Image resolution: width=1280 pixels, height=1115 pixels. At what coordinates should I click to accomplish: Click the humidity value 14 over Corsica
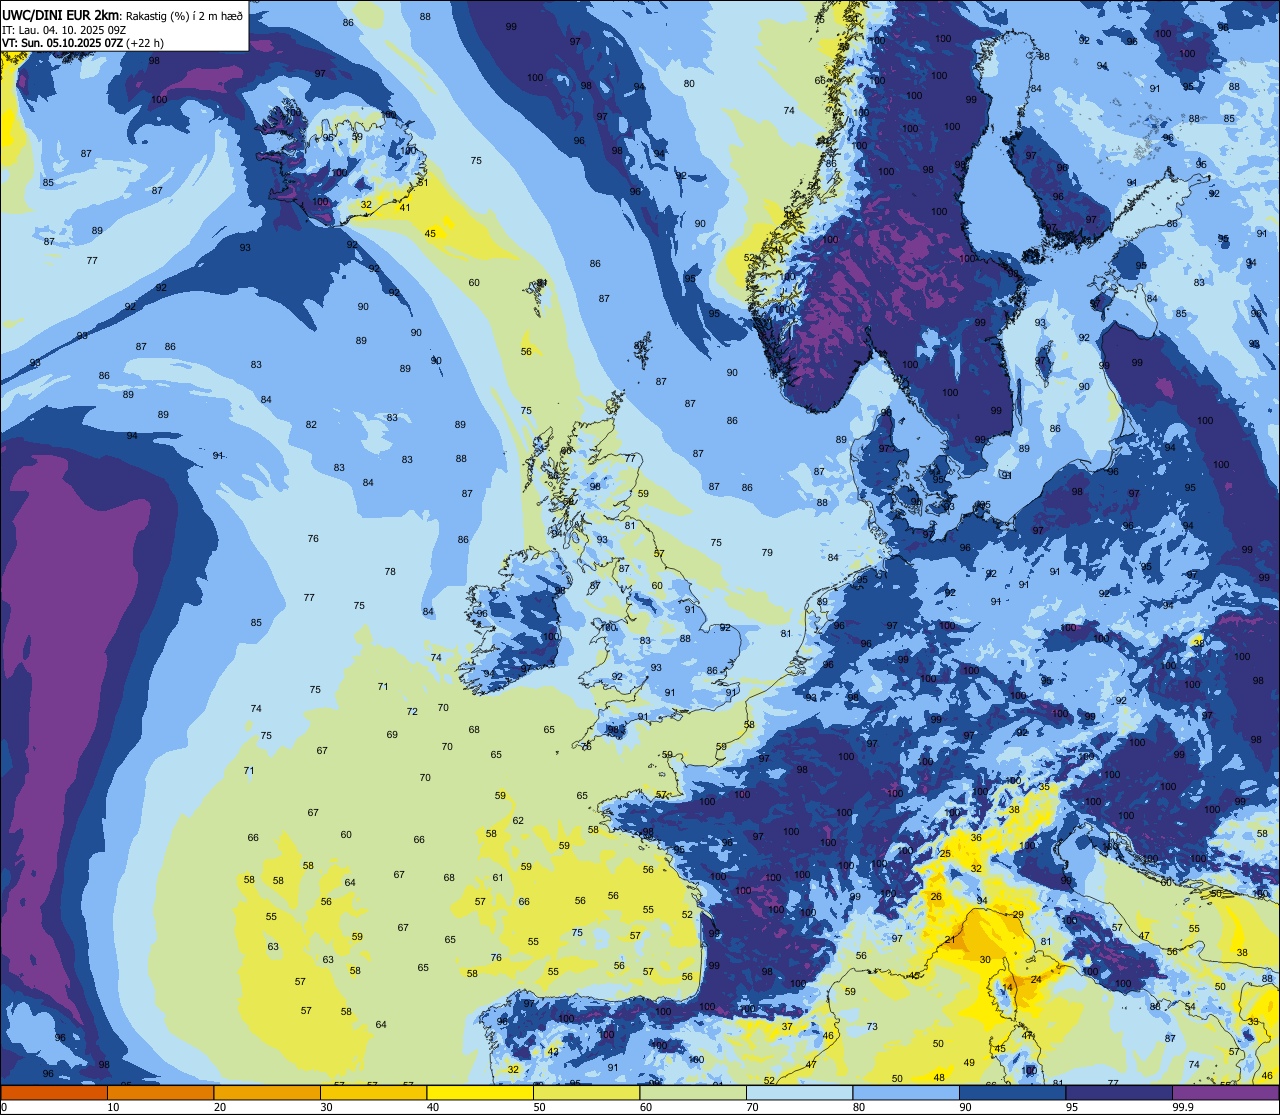(x=1007, y=987)
